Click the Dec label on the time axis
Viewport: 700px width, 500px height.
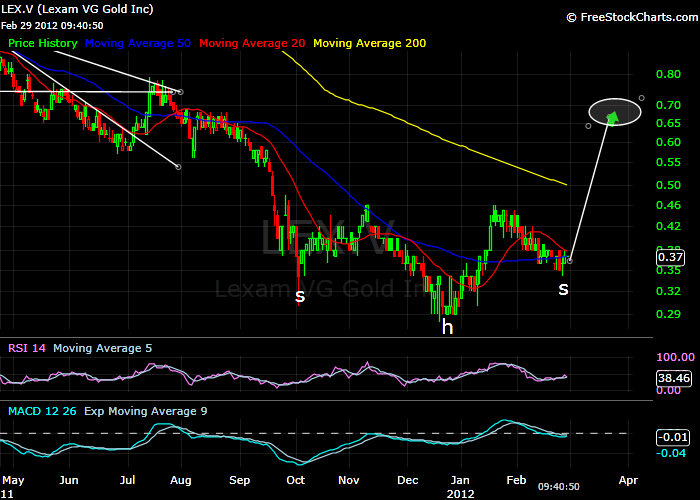408,480
